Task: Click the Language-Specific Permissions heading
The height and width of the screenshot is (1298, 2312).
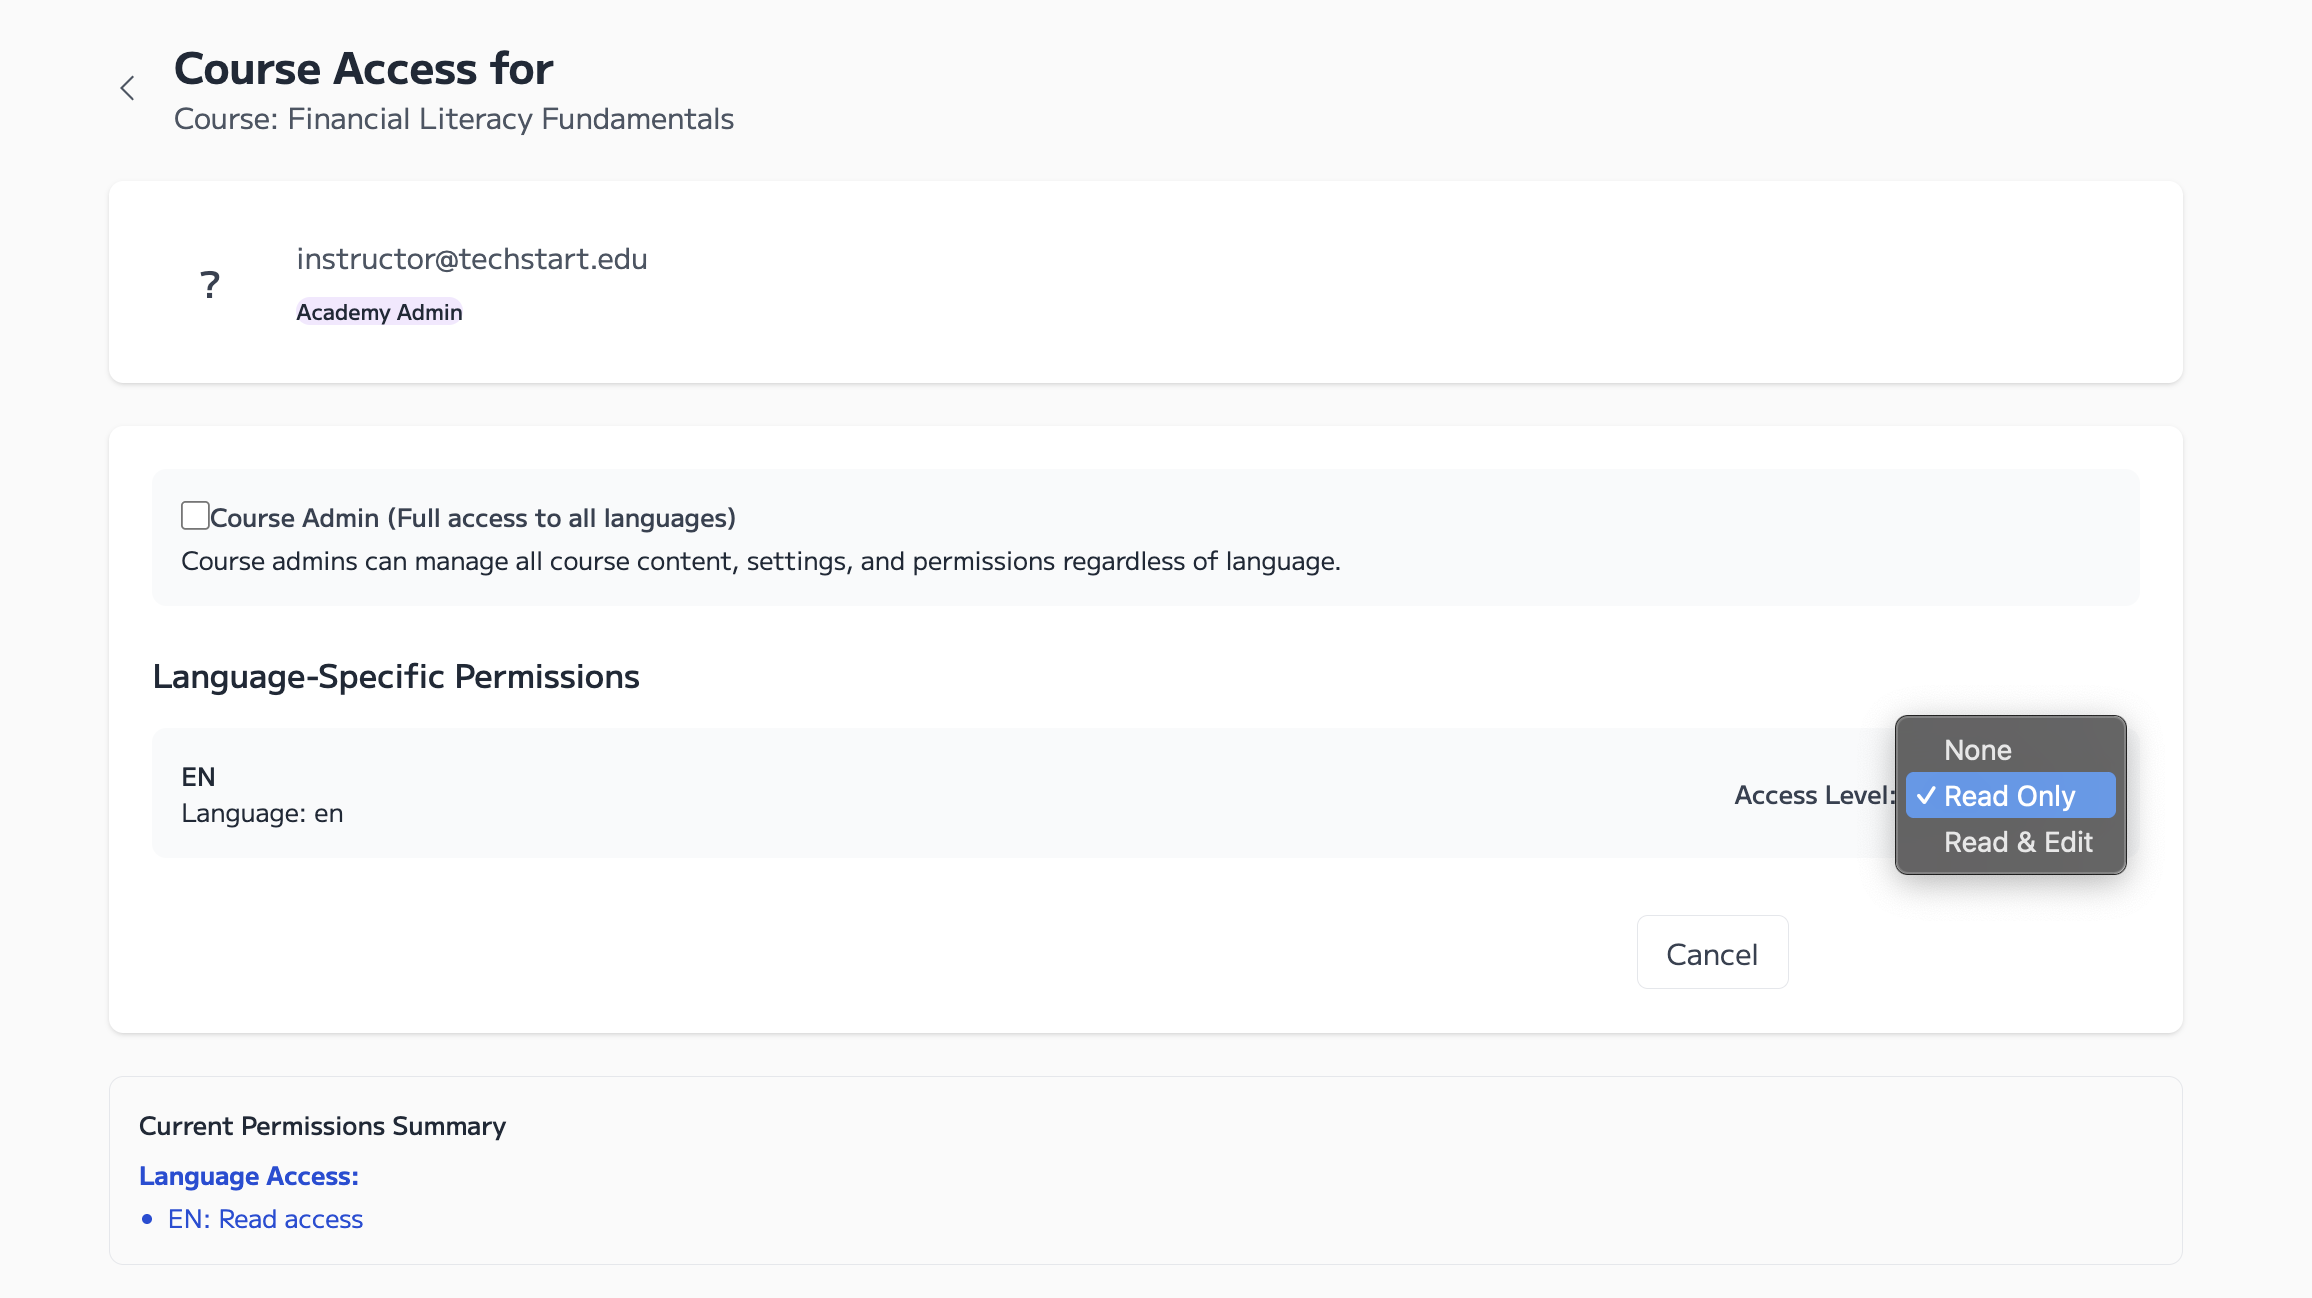Action: click(396, 677)
